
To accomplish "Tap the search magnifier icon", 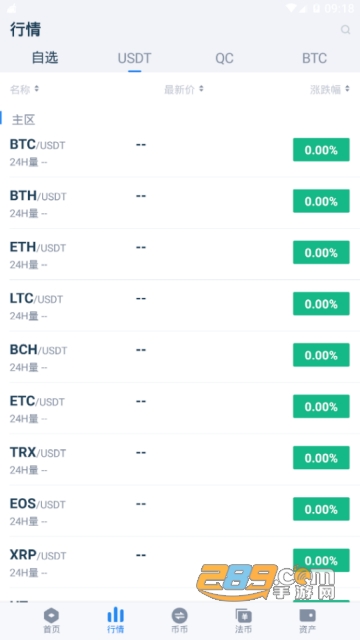I will (x=345, y=29).
